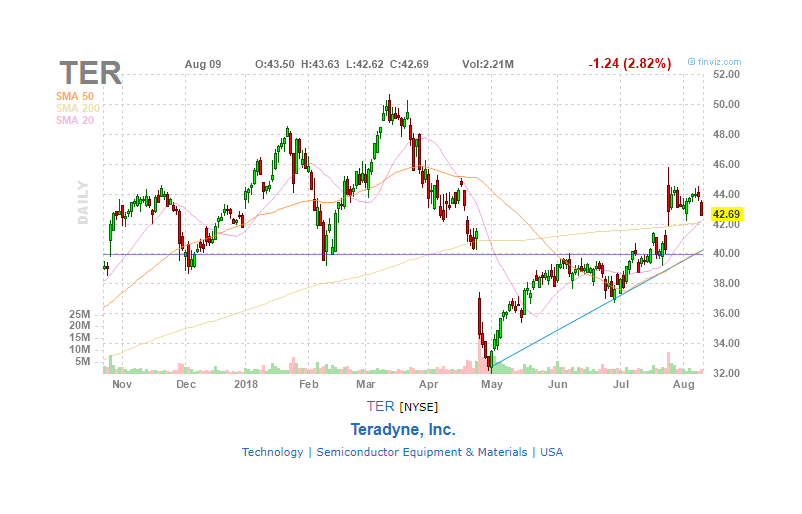The height and width of the screenshot is (514, 802).
Task: Click the 40.00 price axis label
Action: (726, 254)
